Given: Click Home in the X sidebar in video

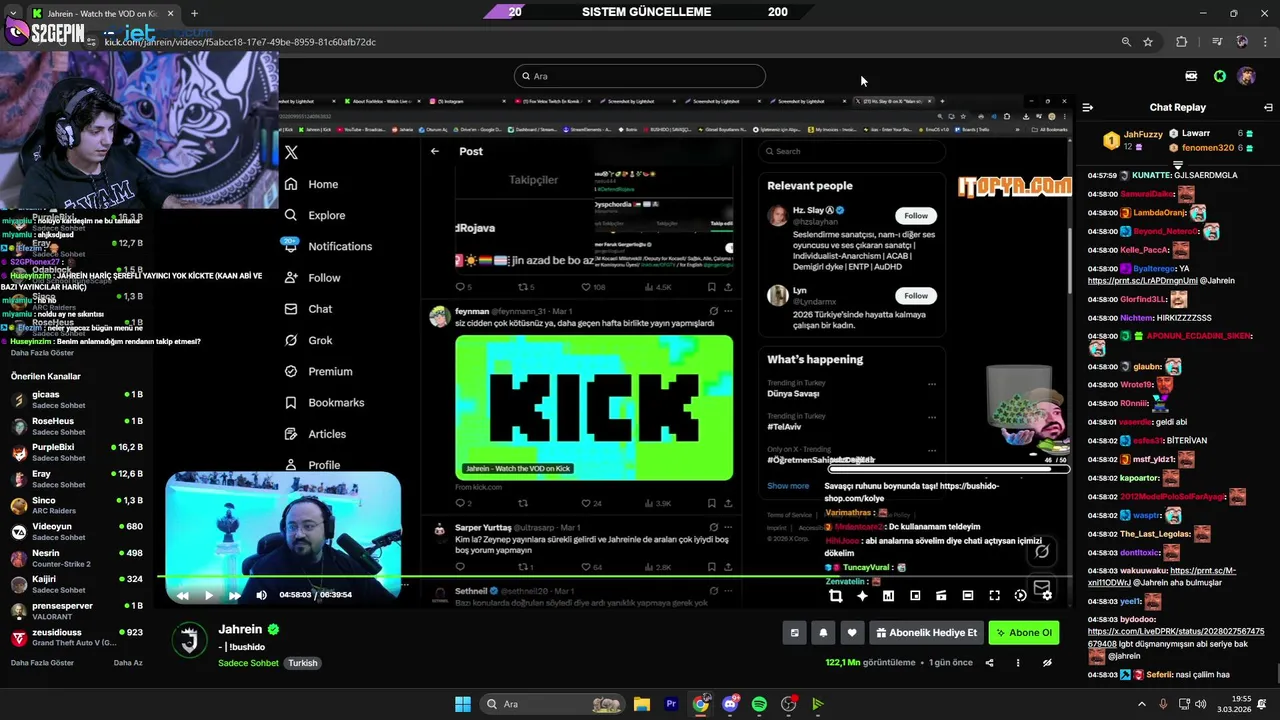Looking at the screenshot, I should (x=311, y=184).
